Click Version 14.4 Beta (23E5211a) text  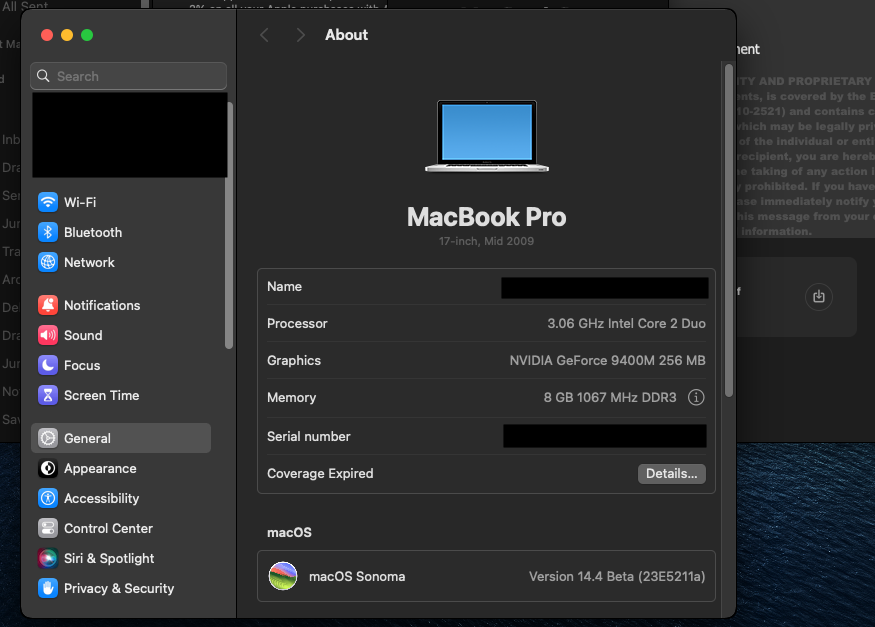[x=617, y=577]
